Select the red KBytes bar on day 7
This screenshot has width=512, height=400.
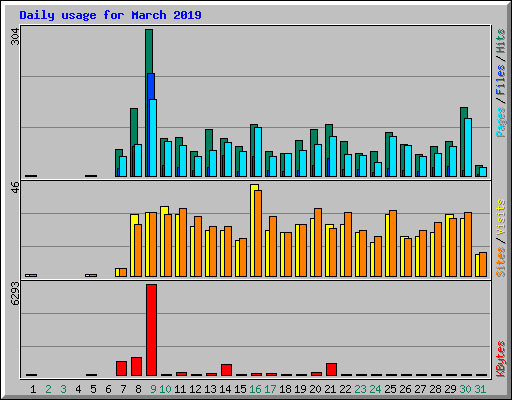click(121, 368)
